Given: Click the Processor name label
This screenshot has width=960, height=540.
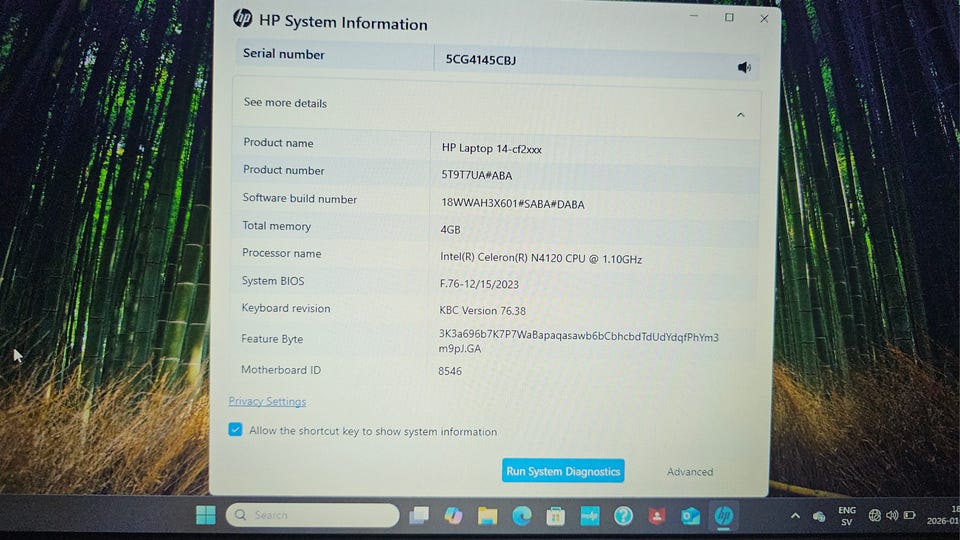Looking at the screenshot, I should pos(281,253).
